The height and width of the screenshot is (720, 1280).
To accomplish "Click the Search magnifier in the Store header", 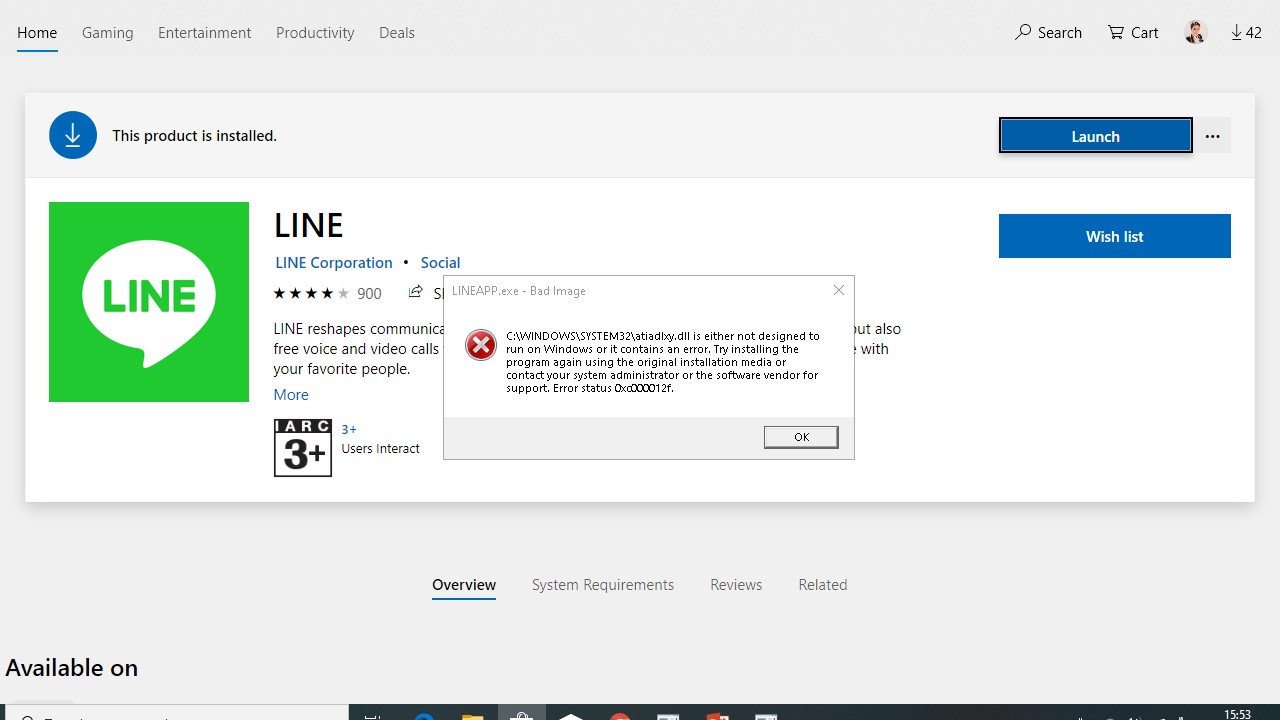I will [x=1022, y=32].
